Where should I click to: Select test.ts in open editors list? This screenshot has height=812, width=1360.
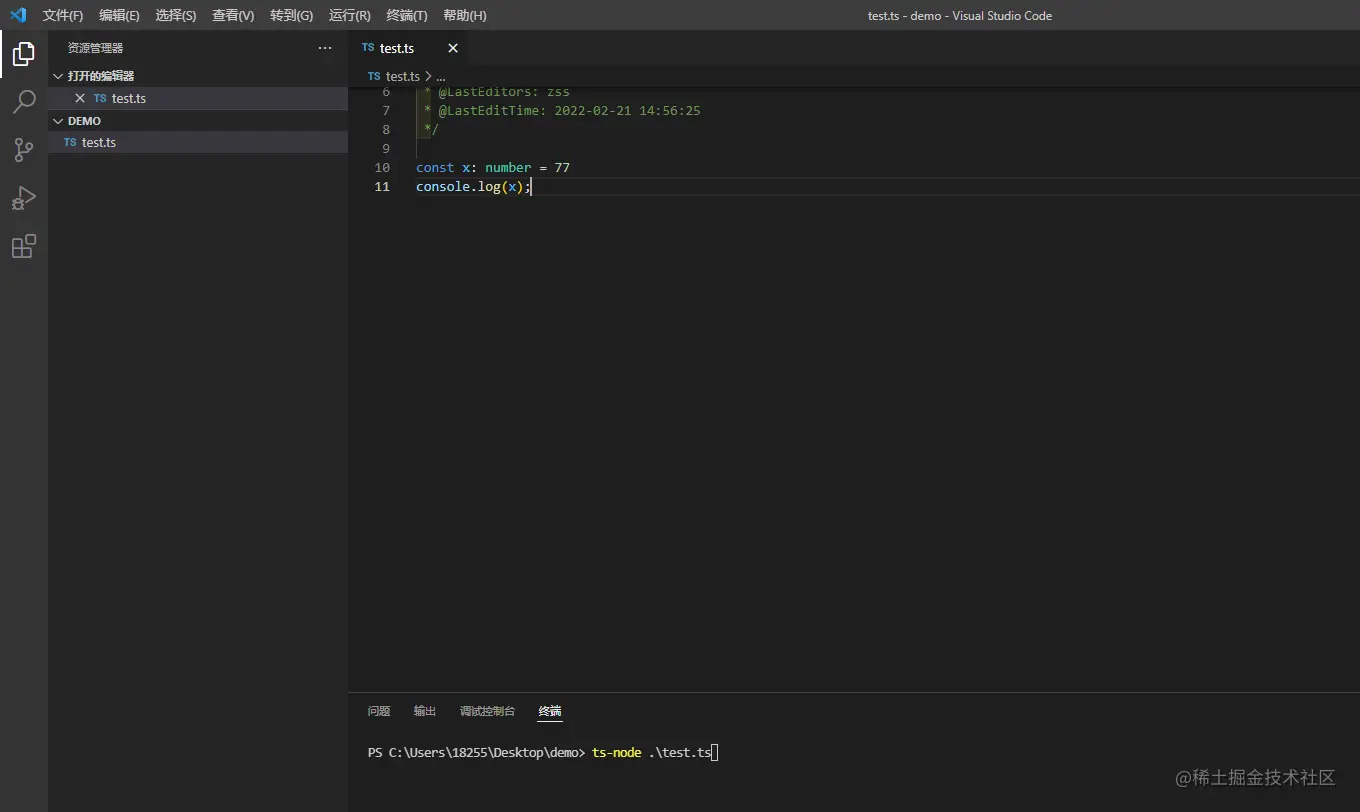pos(198,98)
